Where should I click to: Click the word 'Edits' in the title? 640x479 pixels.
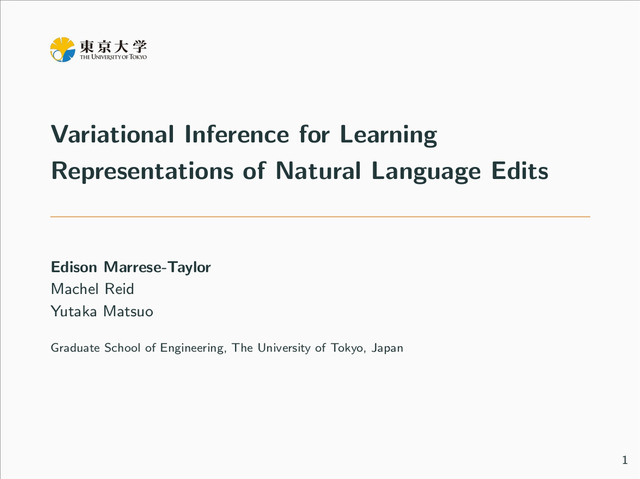pyautogui.click(x=519, y=171)
